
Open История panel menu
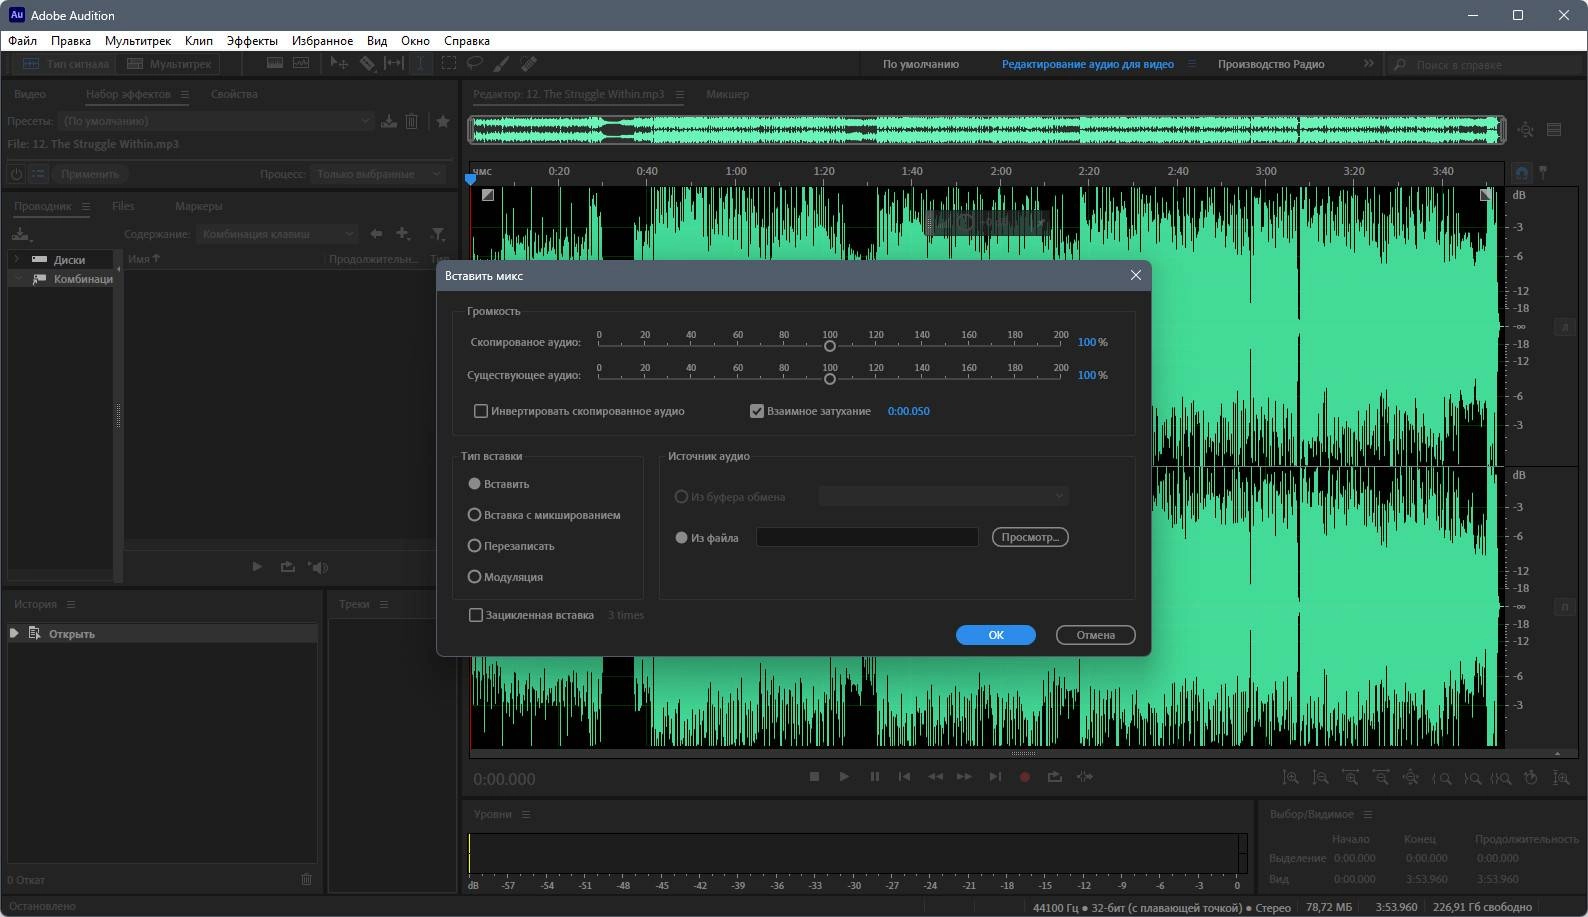pyautogui.click(x=70, y=604)
